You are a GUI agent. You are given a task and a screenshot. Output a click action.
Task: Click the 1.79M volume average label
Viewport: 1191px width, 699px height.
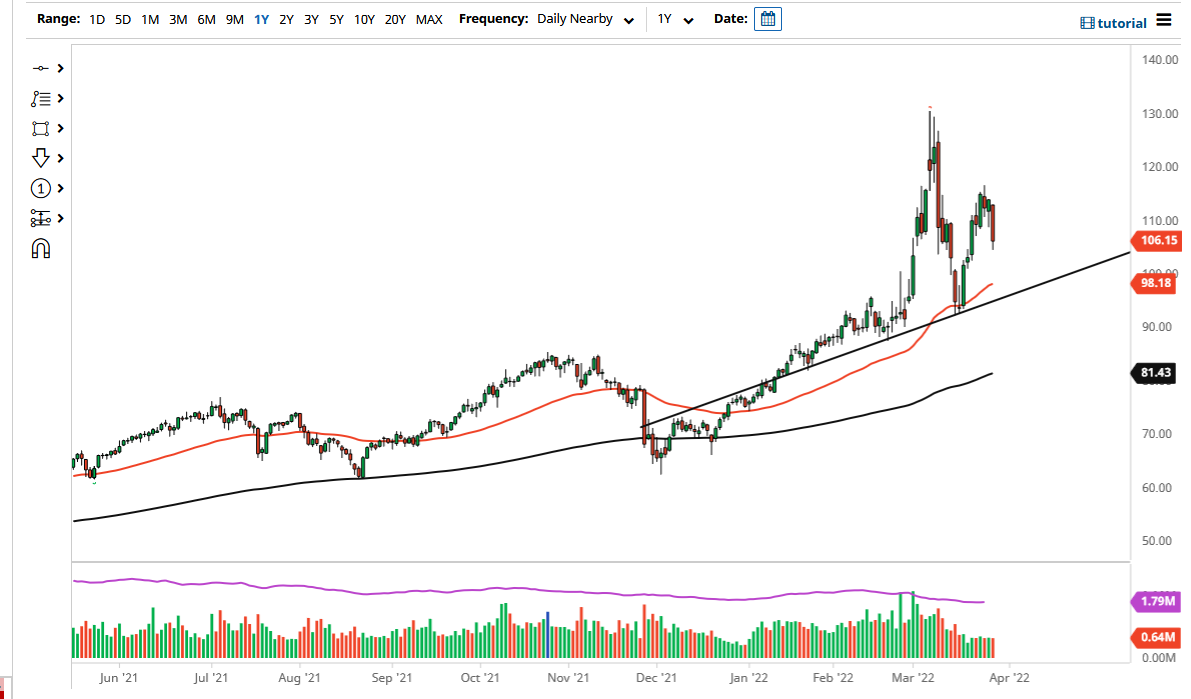pyautogui.click(x=1157, y=601)
